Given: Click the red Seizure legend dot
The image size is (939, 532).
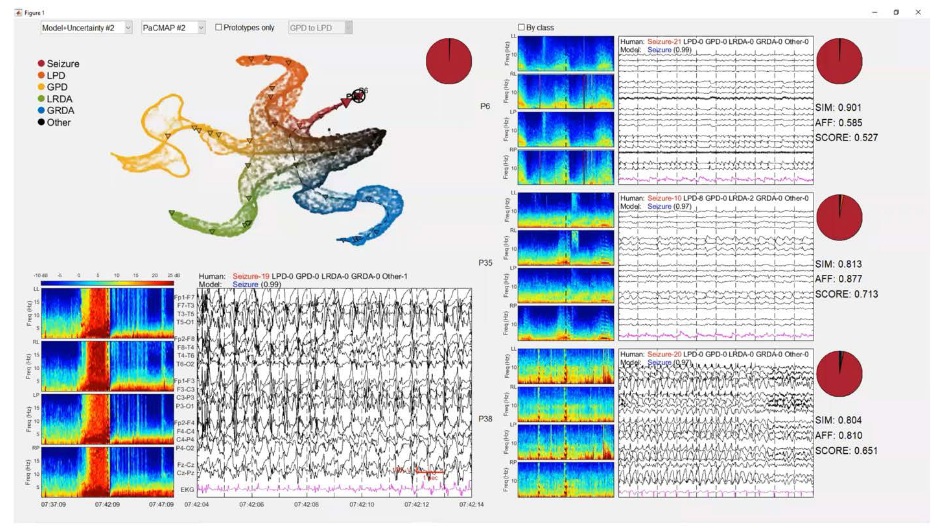Looking at the screenshot, I should click(x=41, y=63).
